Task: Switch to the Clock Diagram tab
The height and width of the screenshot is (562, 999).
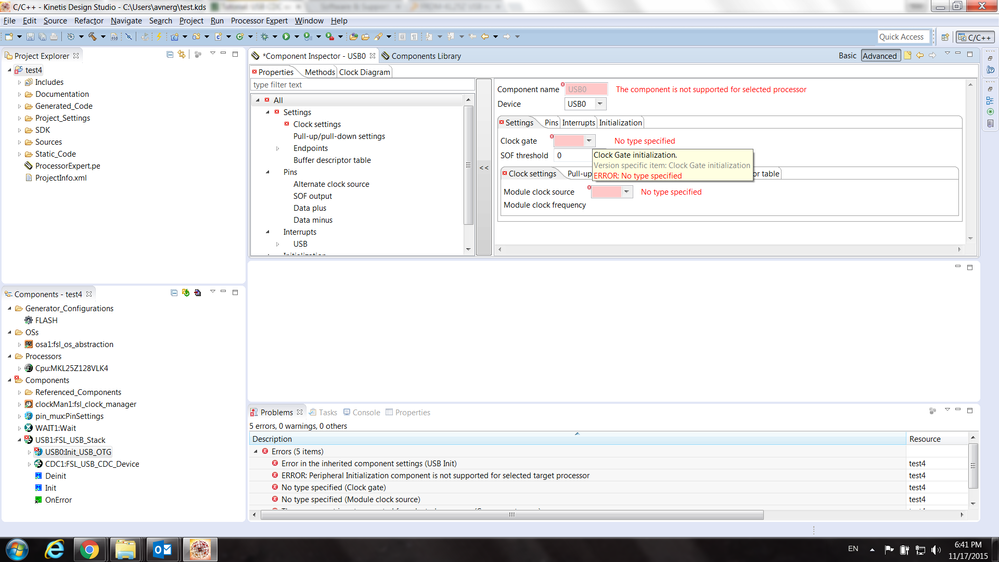Action: pos(364,72)
